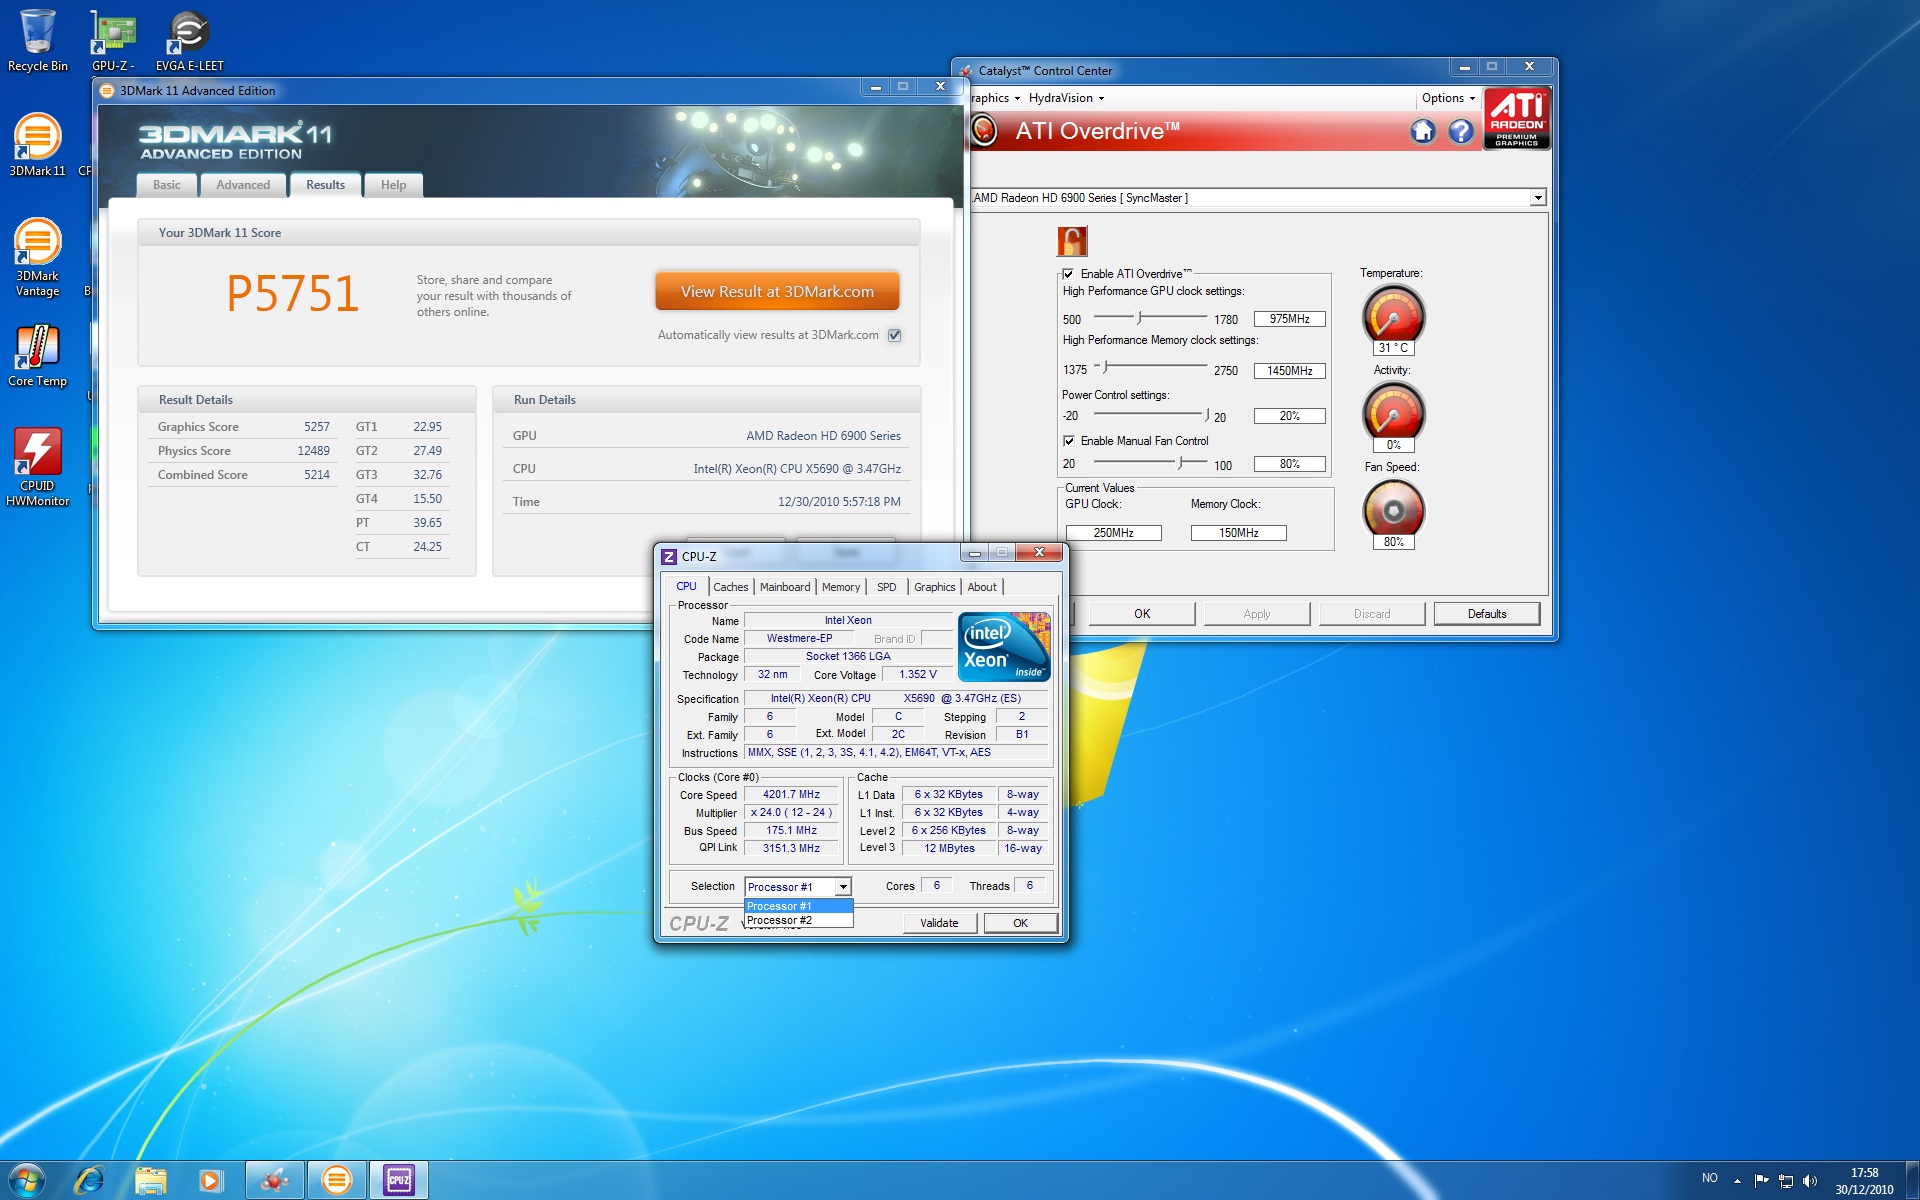Open the About tab in CPU-Z
The image size is (1920, 1200).
(x=982, y=587)
